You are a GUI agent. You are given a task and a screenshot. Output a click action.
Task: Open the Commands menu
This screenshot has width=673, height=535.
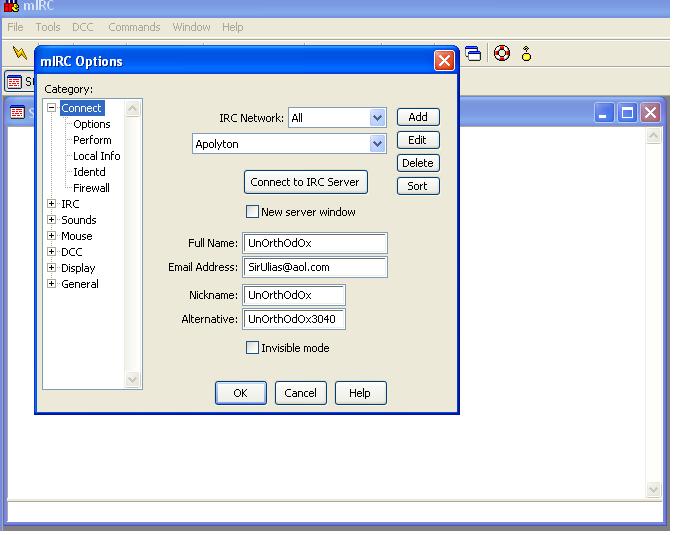click(x=134, y=27)
